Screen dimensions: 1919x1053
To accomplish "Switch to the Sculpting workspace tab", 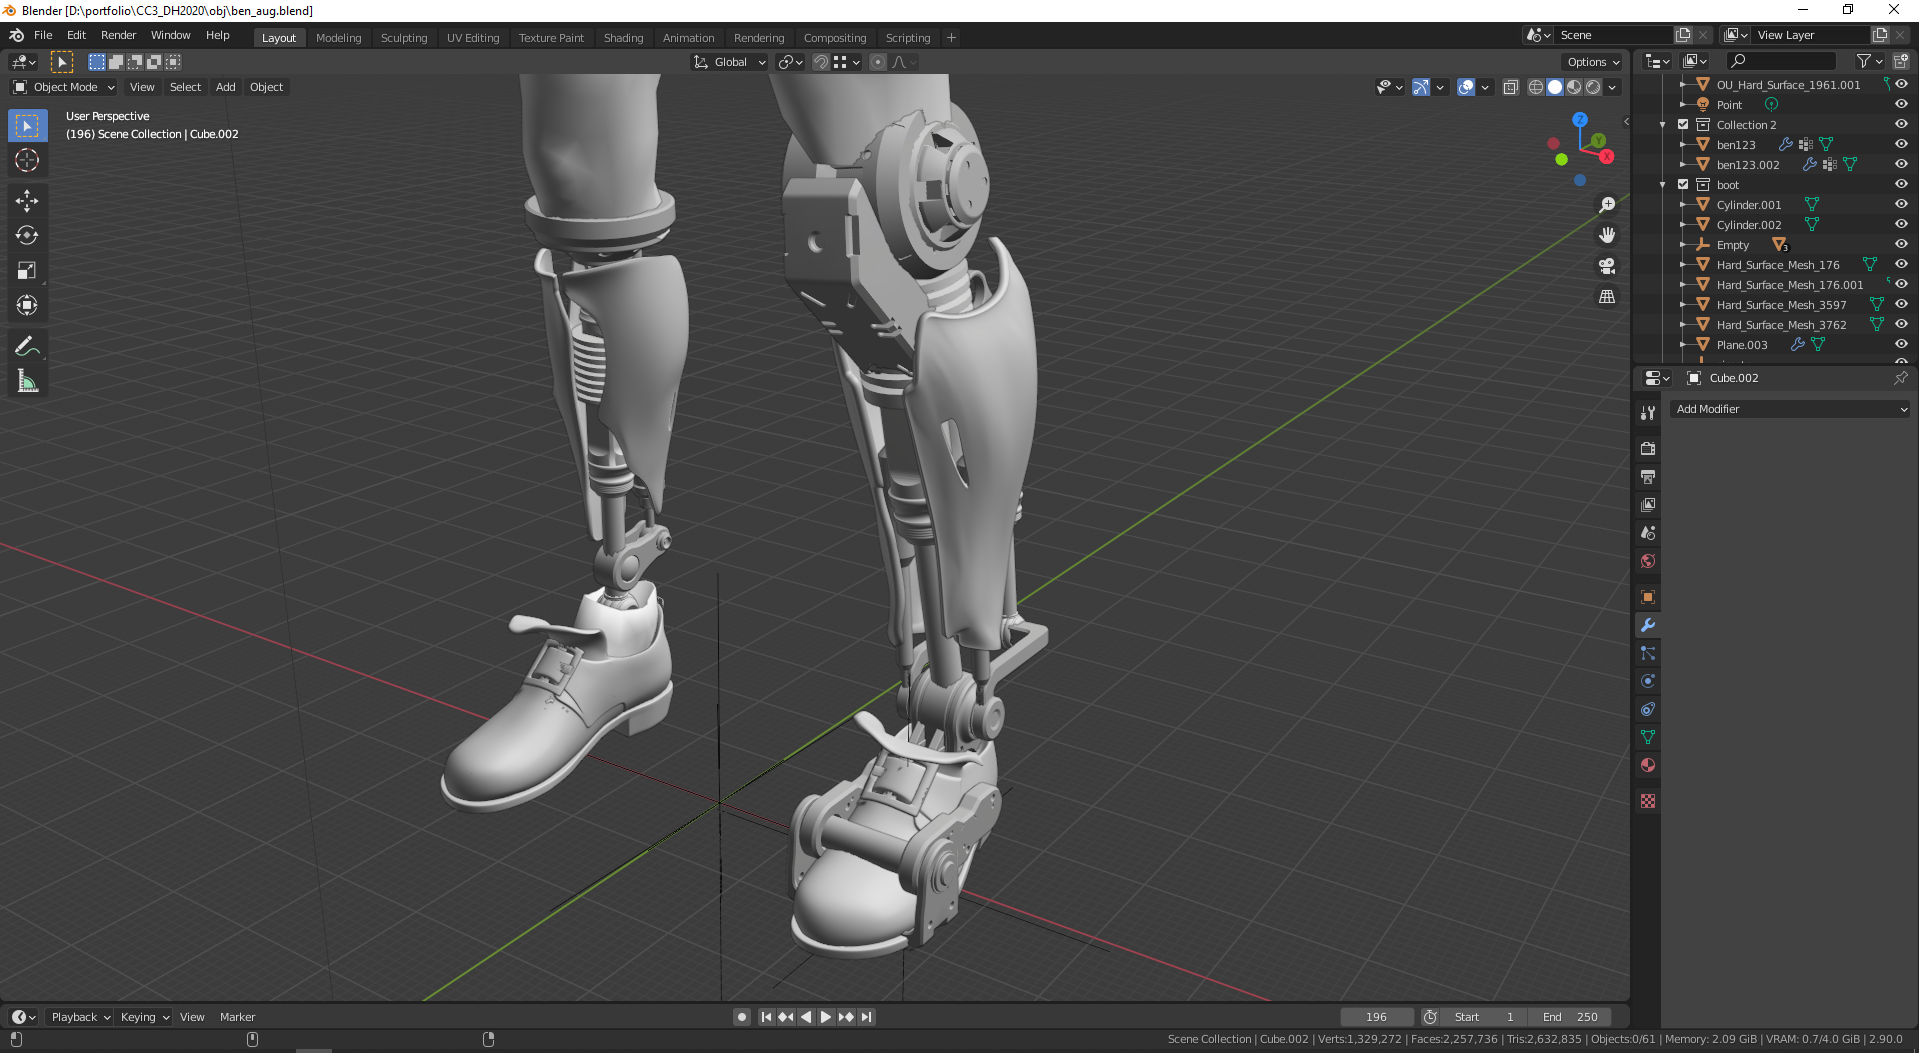I will coord(404,38).
